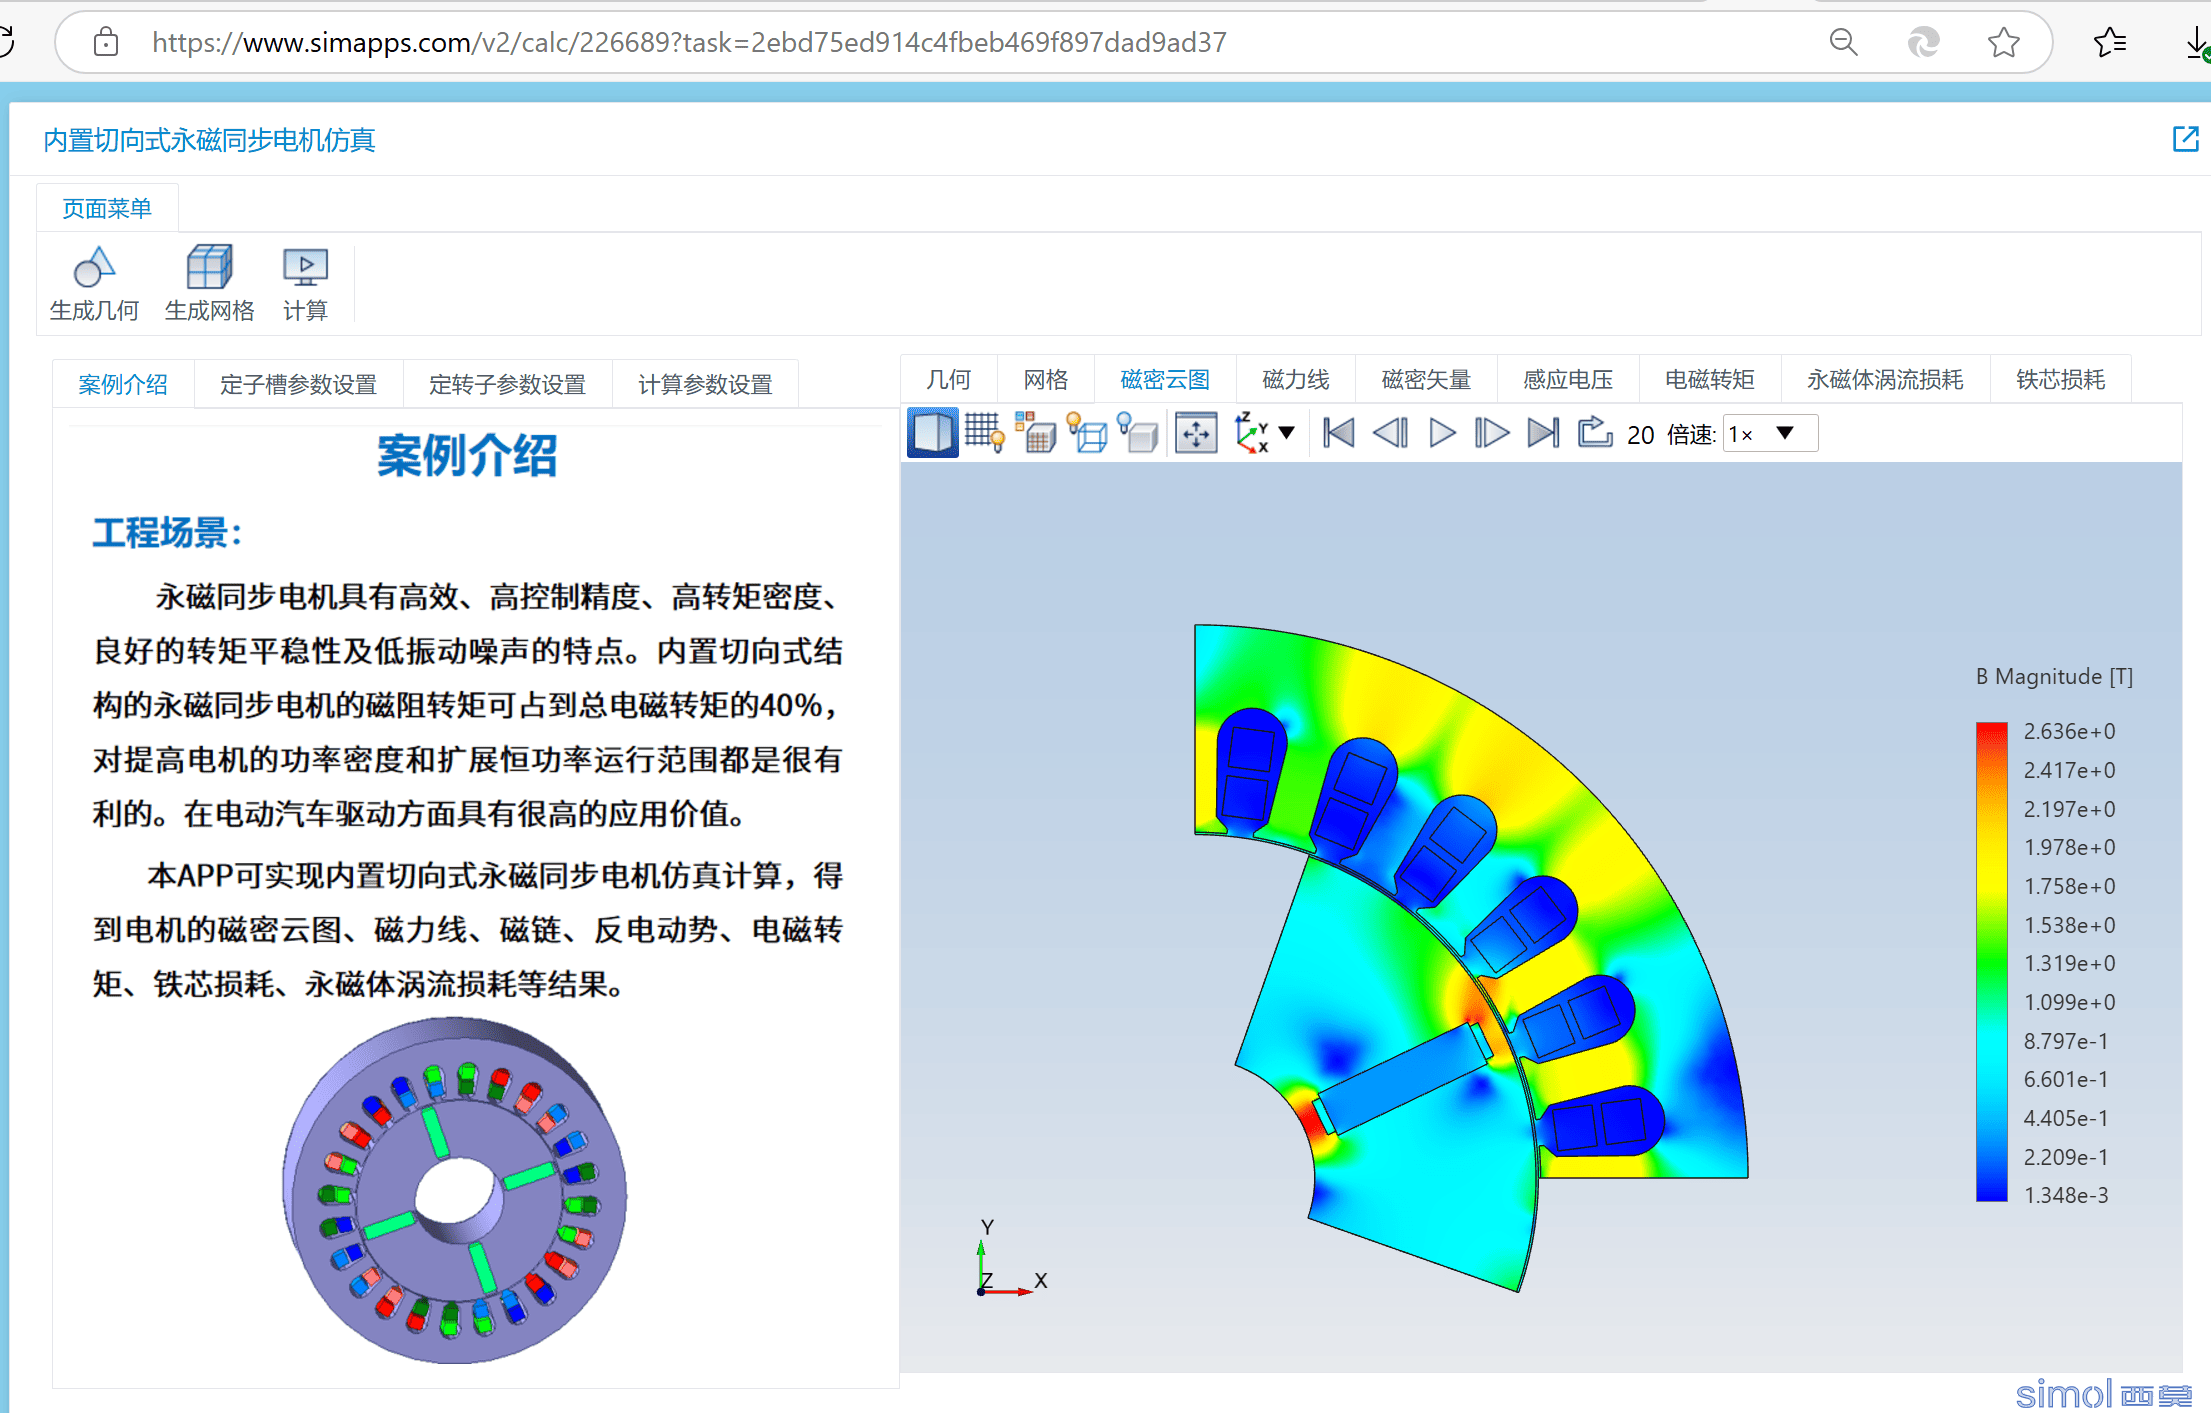Click the 3D motor model image
This screenshot has width=2211, height=1413.
click(x=454, y=1190)
